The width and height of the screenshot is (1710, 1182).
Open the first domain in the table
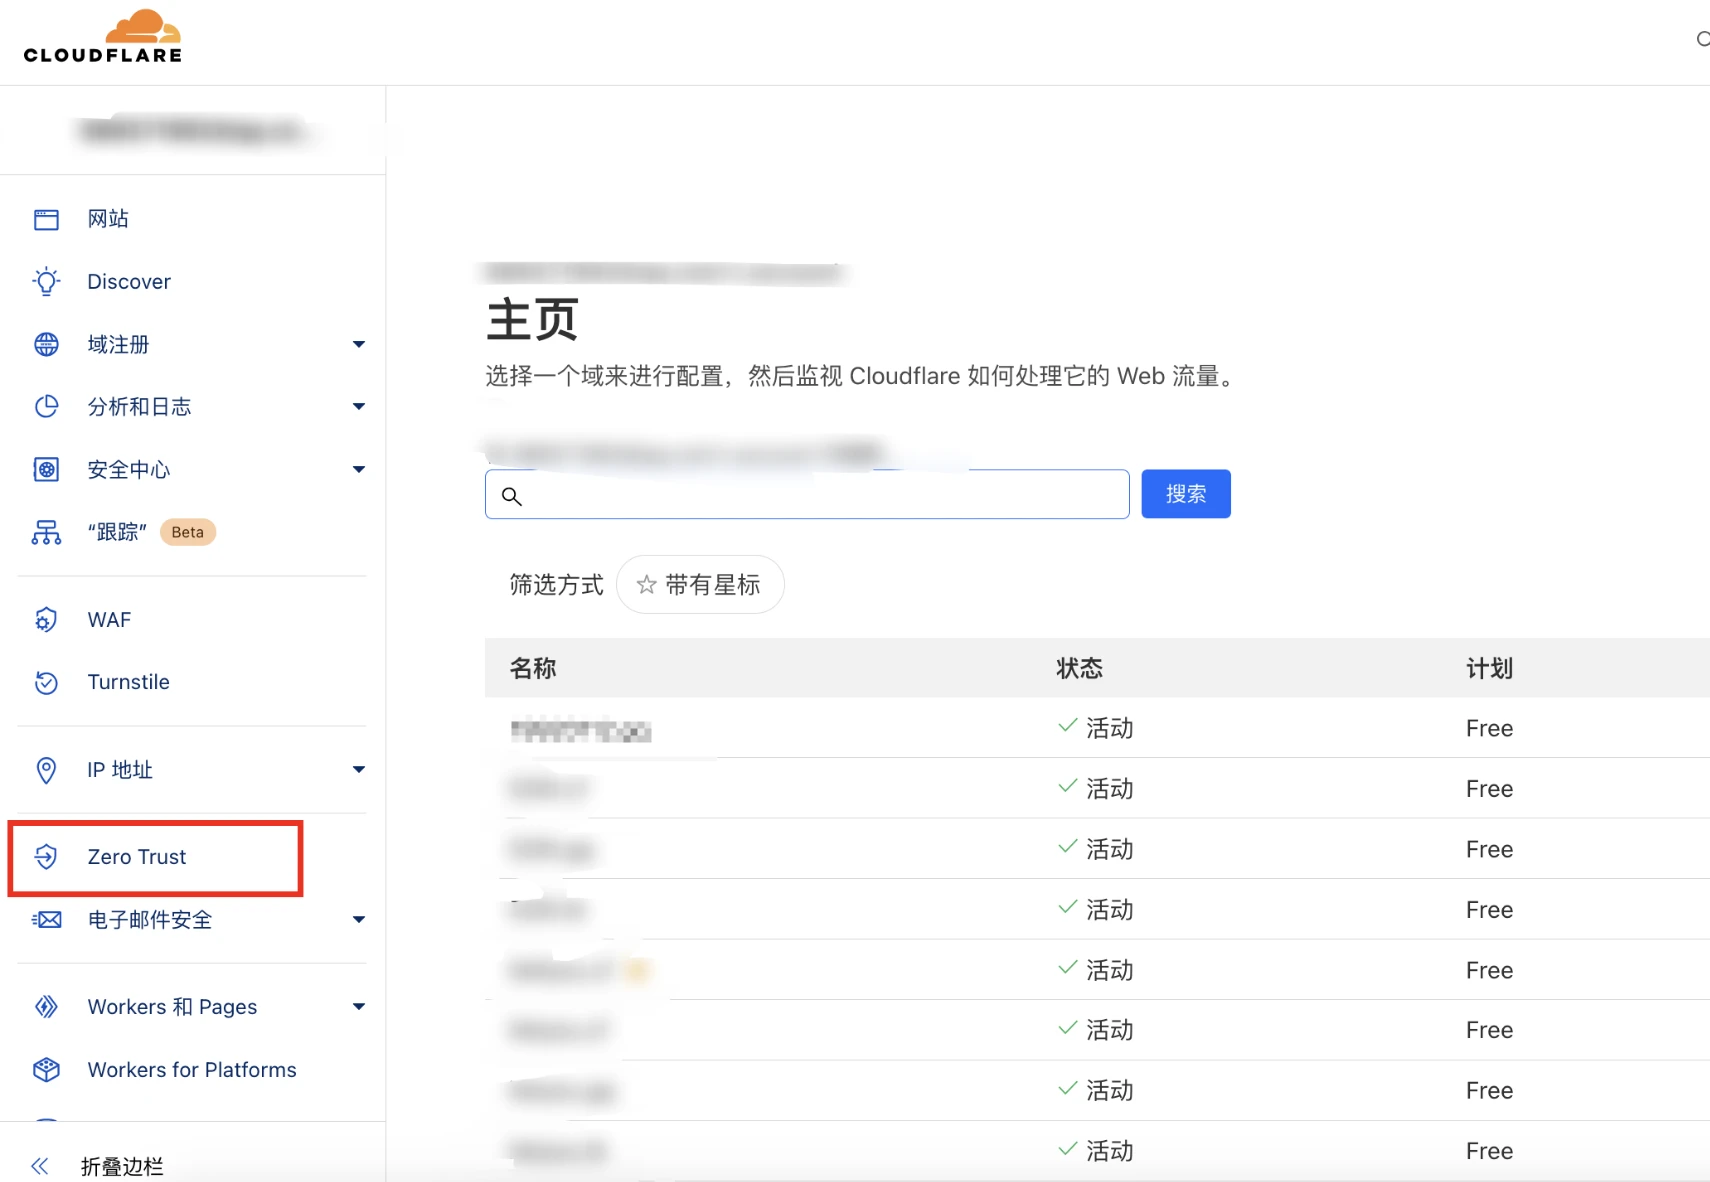tap(581, 730)
